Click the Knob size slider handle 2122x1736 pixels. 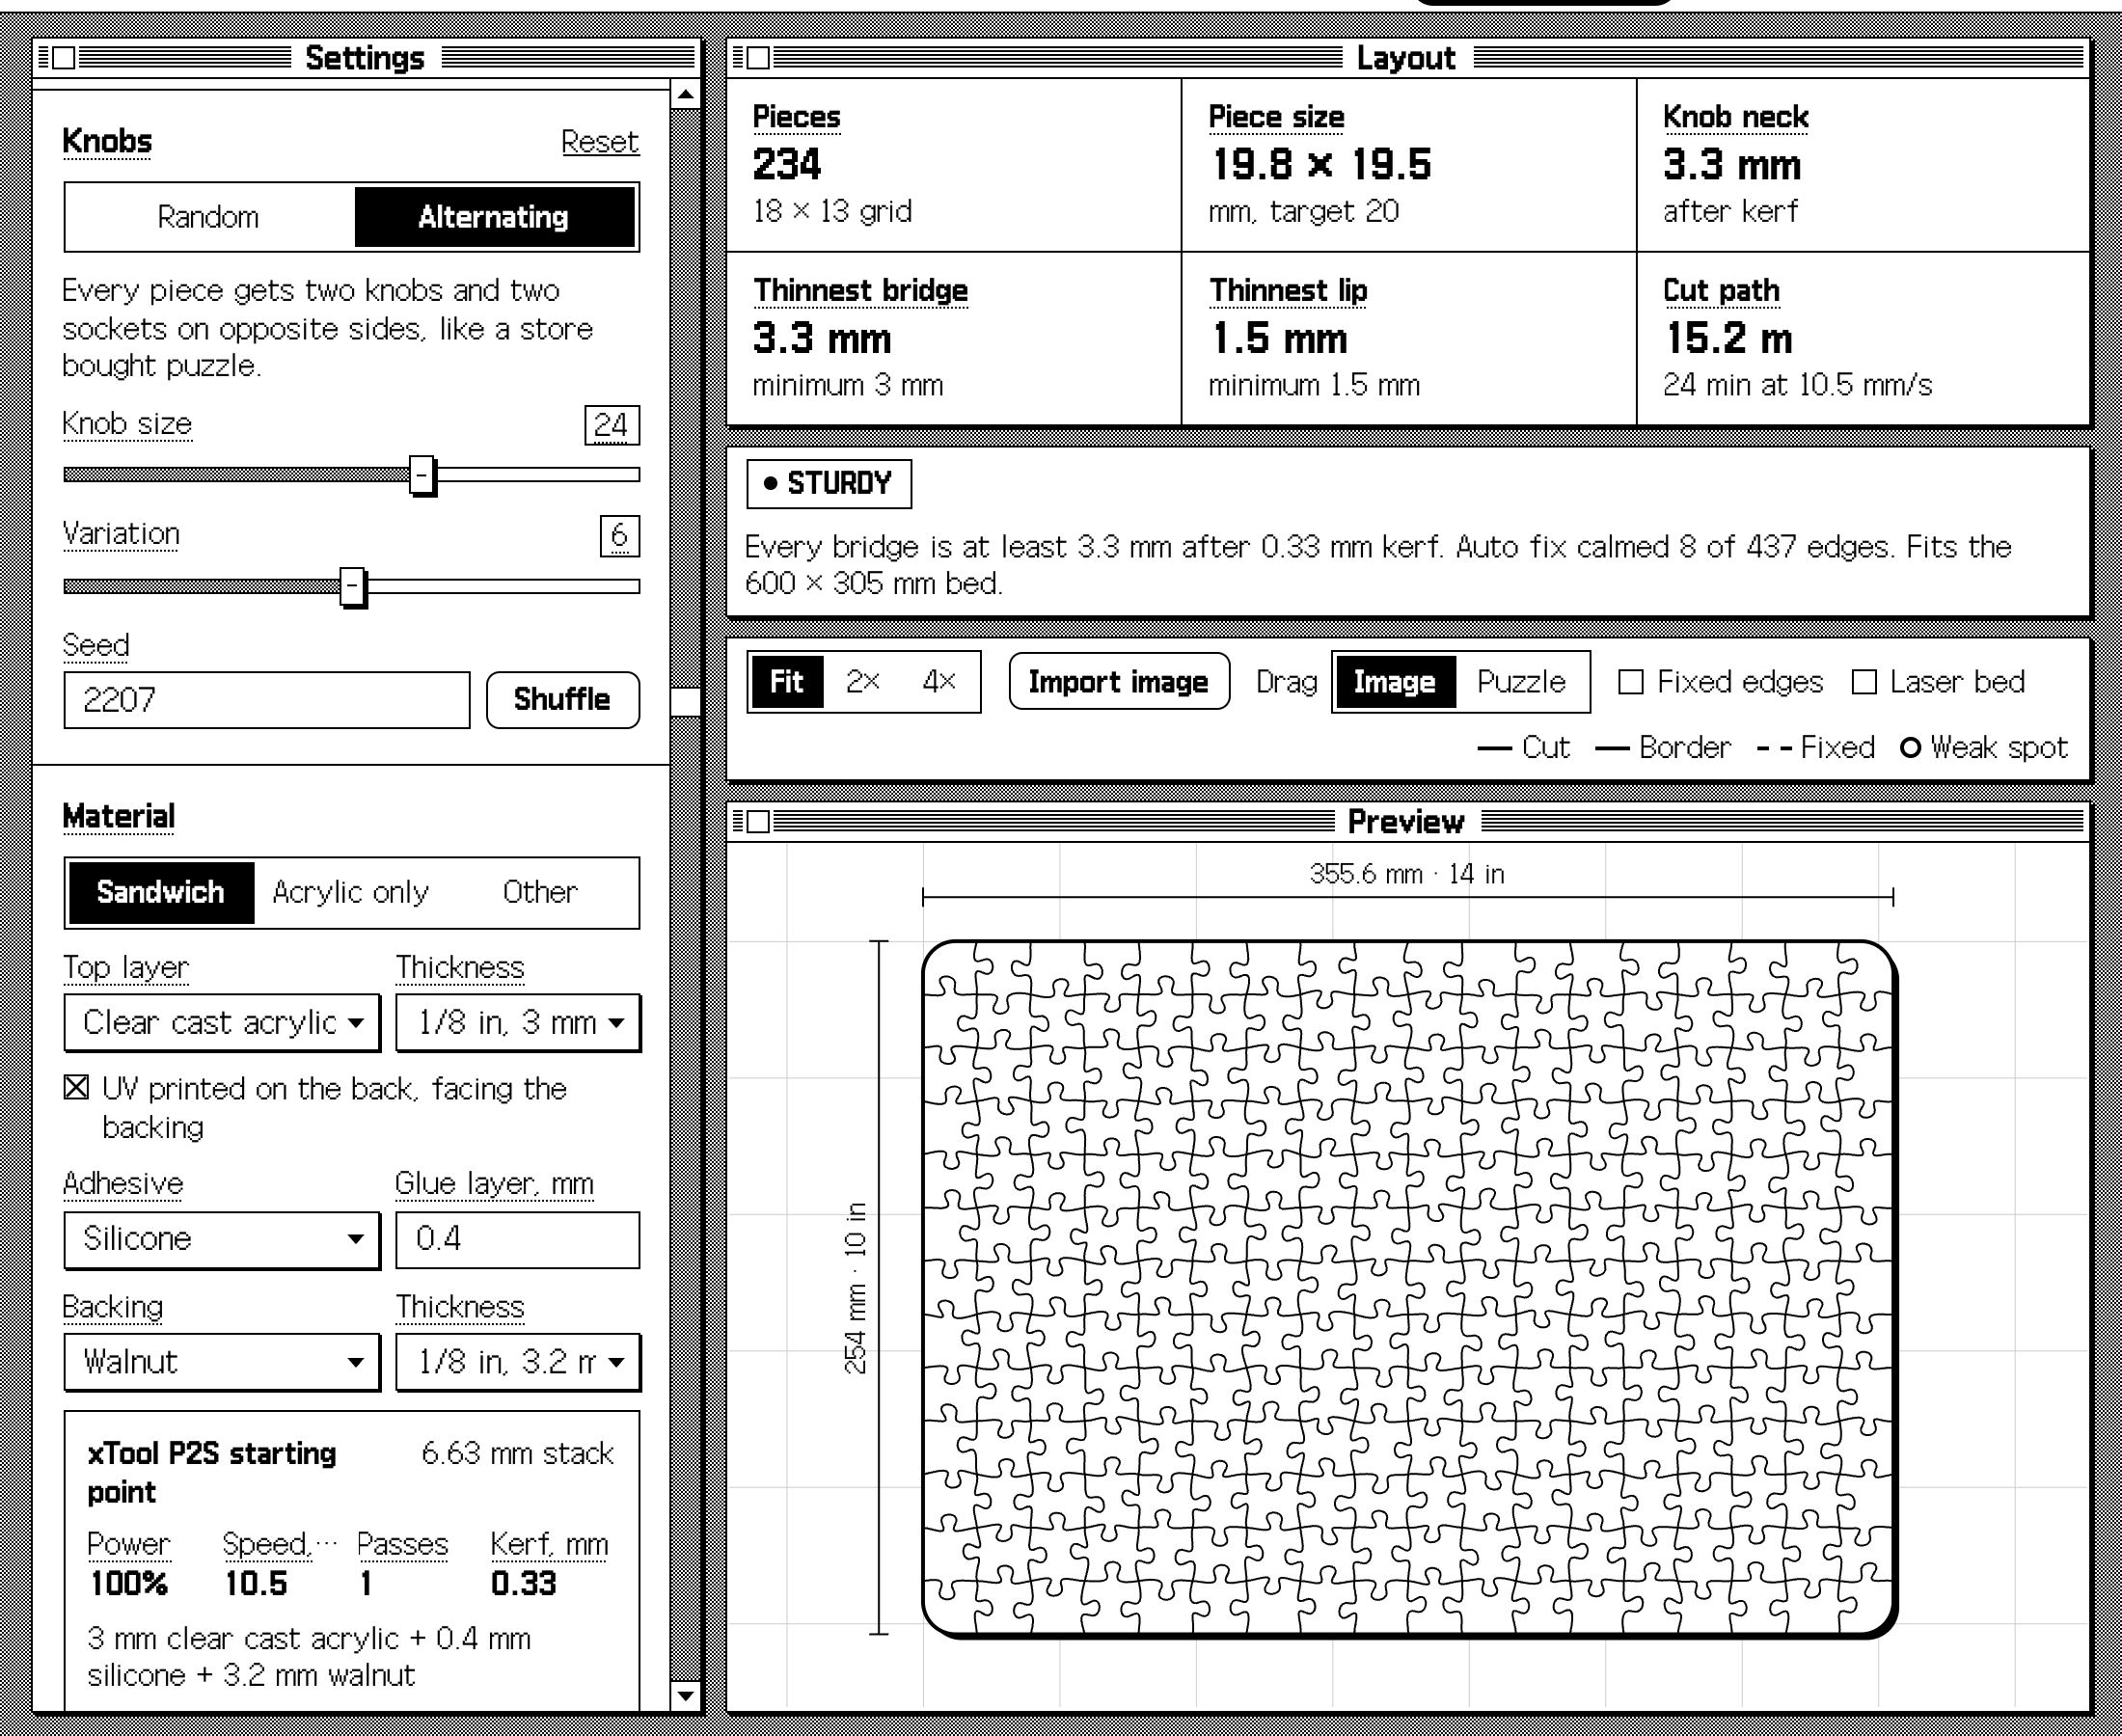click(x=423, y=475)
